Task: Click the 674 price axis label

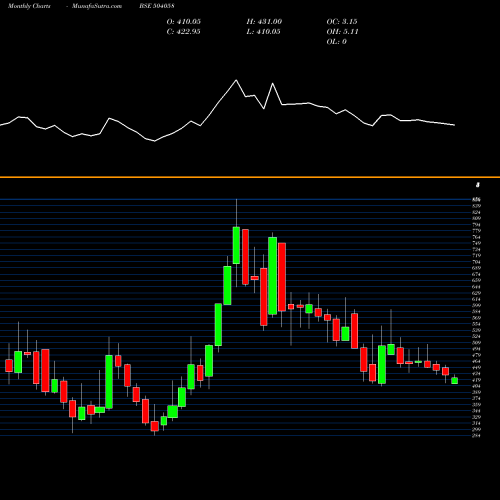Action: (x=477, y=274)
